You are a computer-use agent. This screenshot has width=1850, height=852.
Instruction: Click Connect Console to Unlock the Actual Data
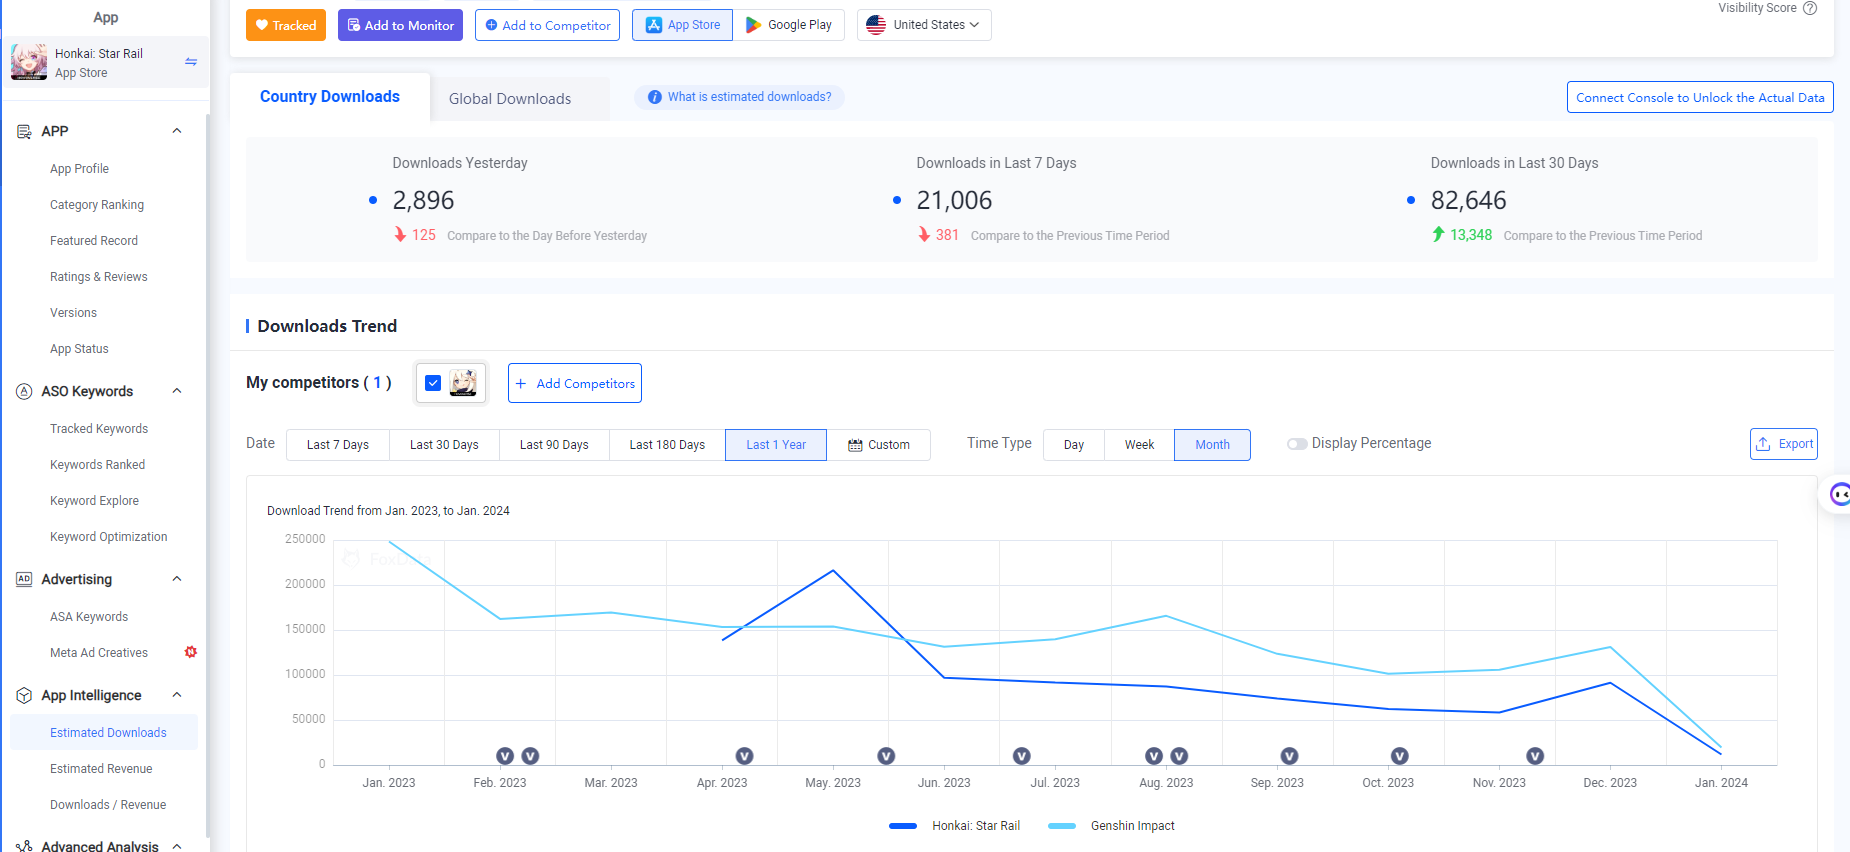(x=1700, y=97)
